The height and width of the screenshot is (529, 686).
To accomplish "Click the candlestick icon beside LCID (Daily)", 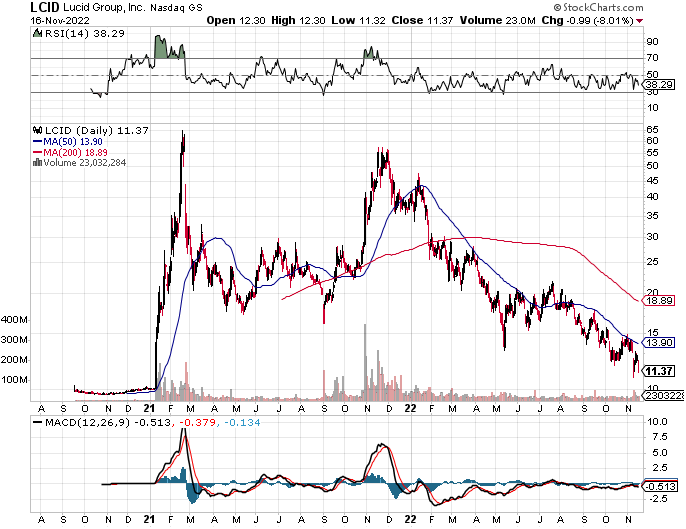I will (38, 130).
